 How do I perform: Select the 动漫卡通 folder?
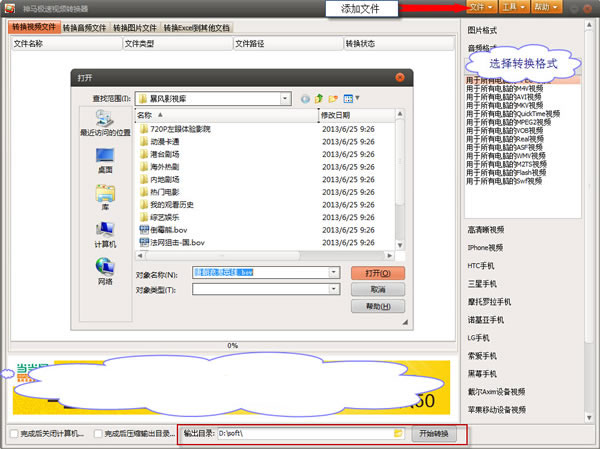[159, 142]
